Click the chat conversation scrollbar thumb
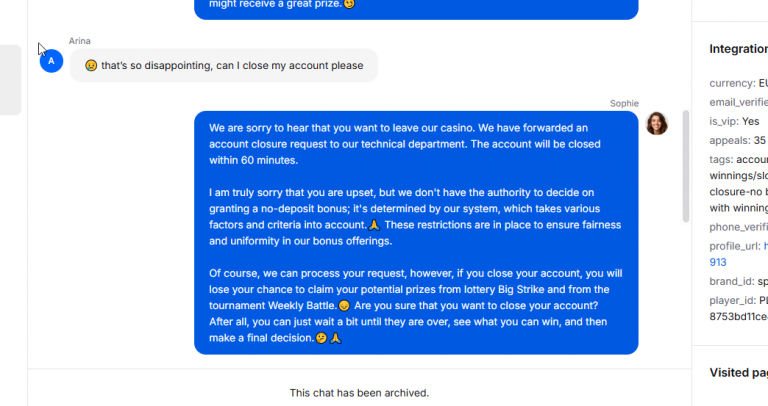The width and height of the screenshot is (768, 406). click(686, 167)
